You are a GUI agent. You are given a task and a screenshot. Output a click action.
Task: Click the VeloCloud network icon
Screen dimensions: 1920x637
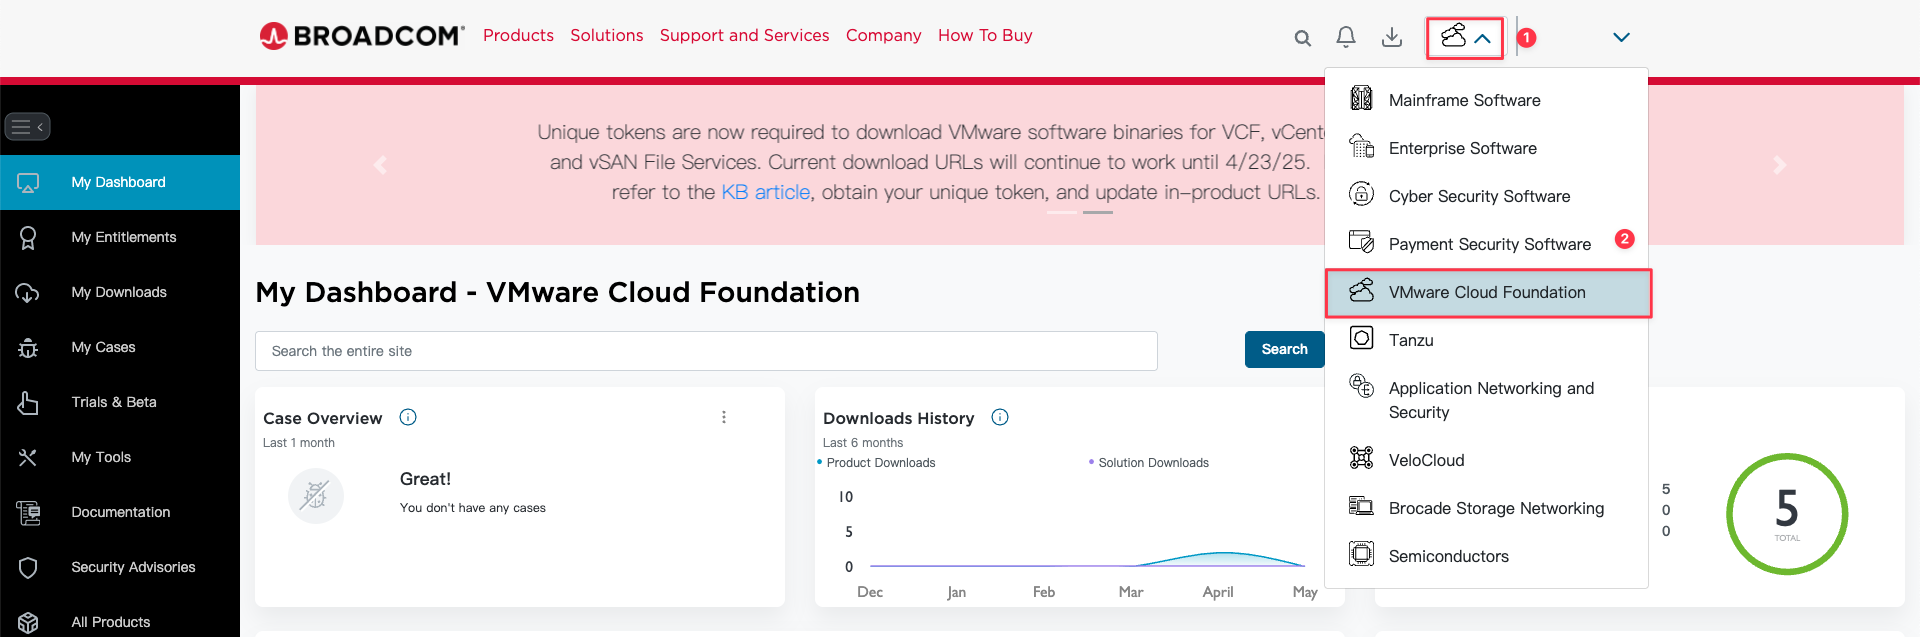click(x=1361, y=457)
